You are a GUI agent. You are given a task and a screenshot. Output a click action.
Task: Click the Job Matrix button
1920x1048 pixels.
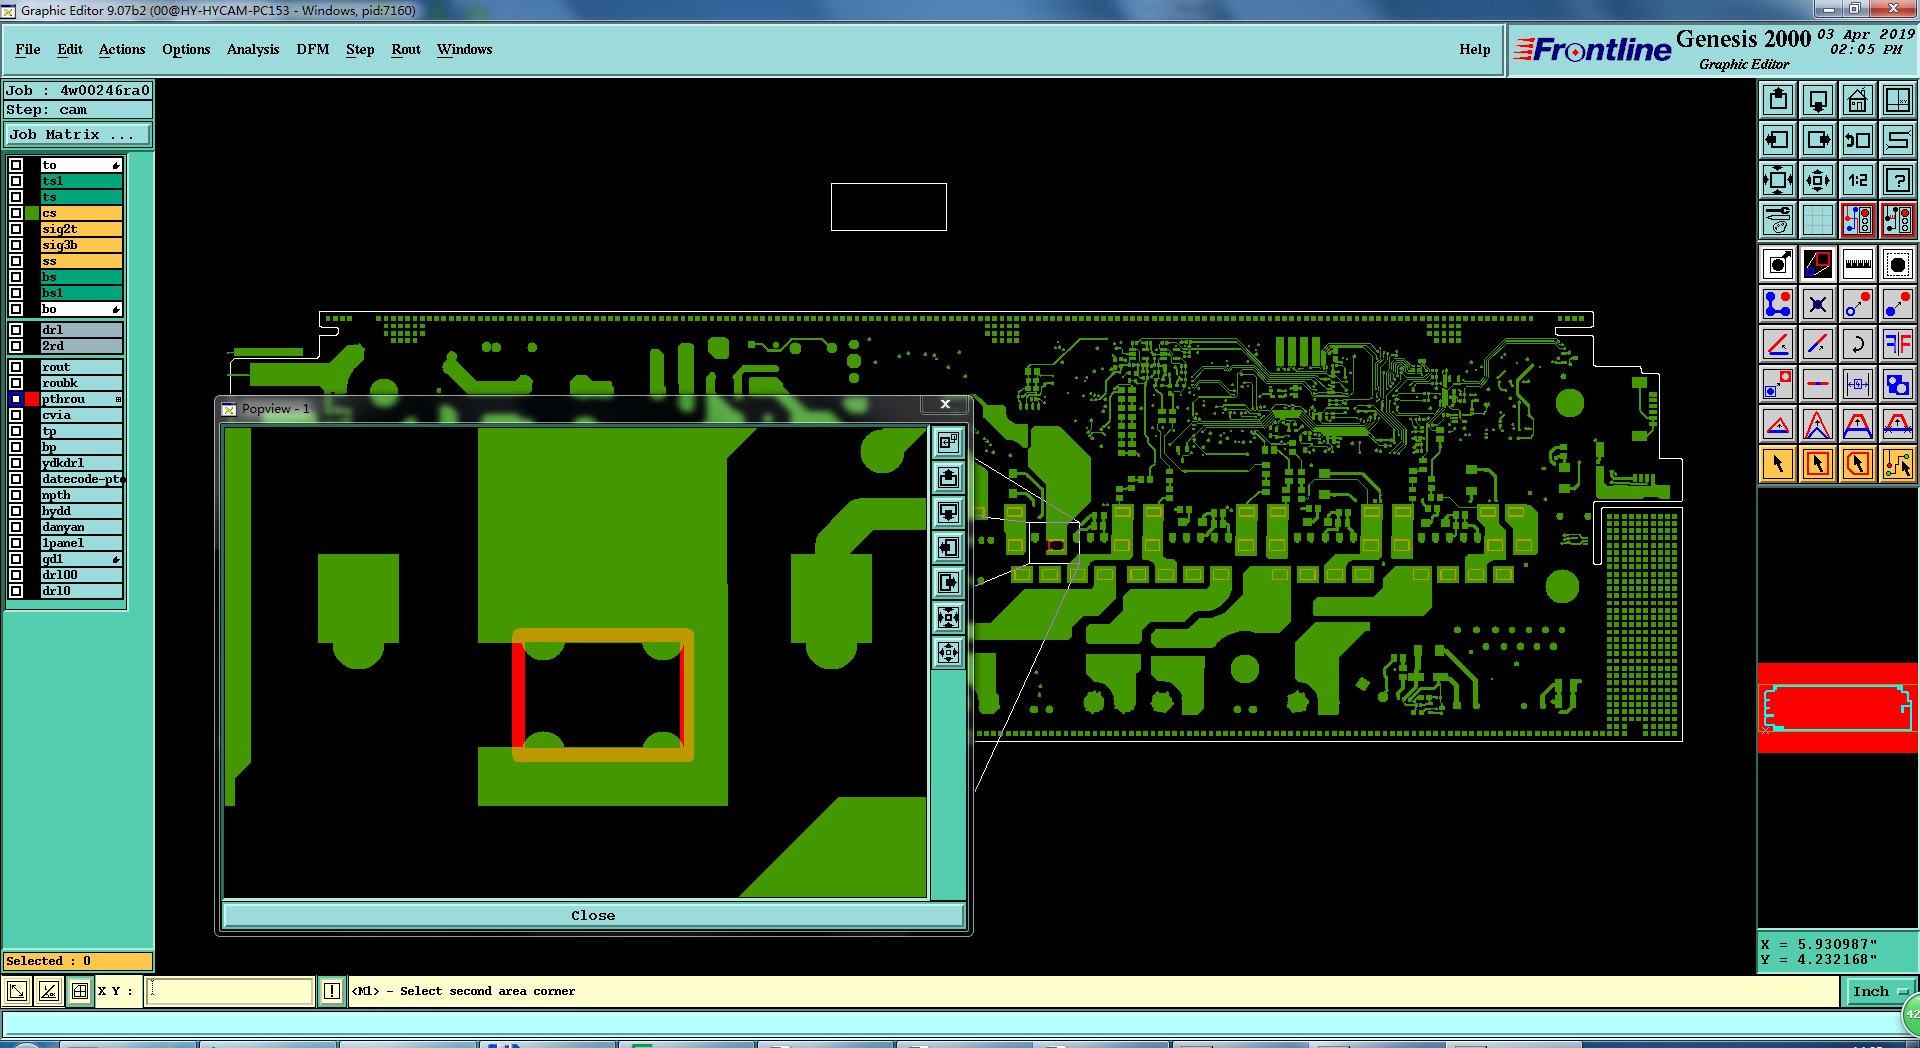click(78, 134)
